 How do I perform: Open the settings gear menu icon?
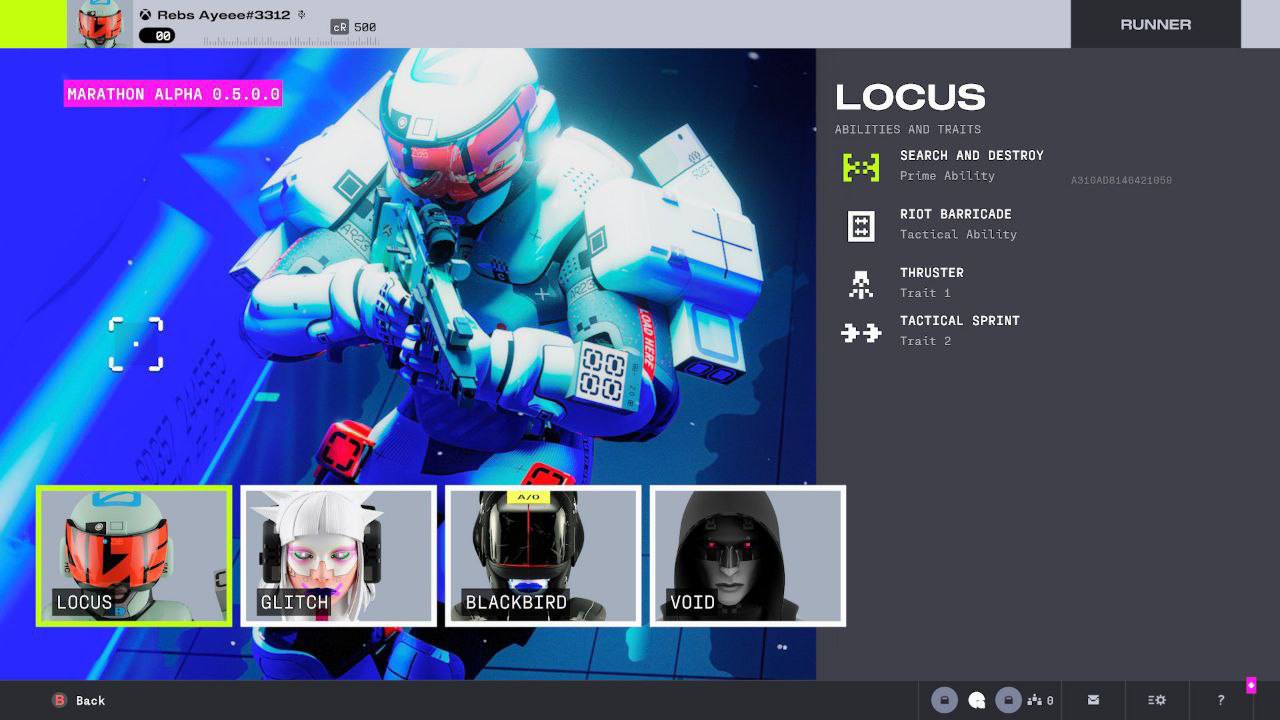click(x=1157, y=700)
